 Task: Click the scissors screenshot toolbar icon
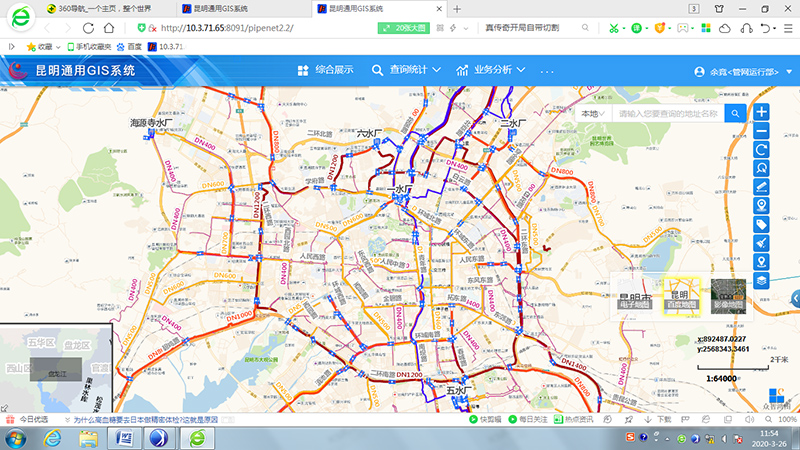pos(614,29)
